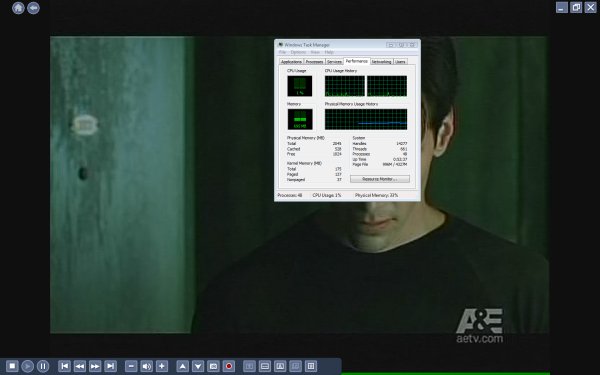
Task: Pause the playing video
Action: coord(43,366)
